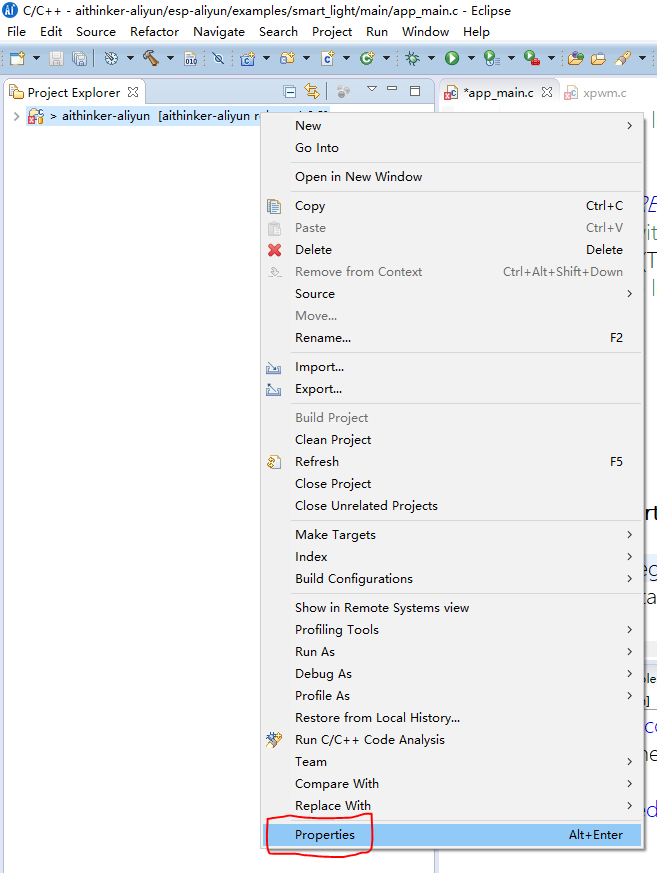Open the Run dropdown arrow
The width and height of the screenshot is (657, 873).
click(x=471, y=58)
